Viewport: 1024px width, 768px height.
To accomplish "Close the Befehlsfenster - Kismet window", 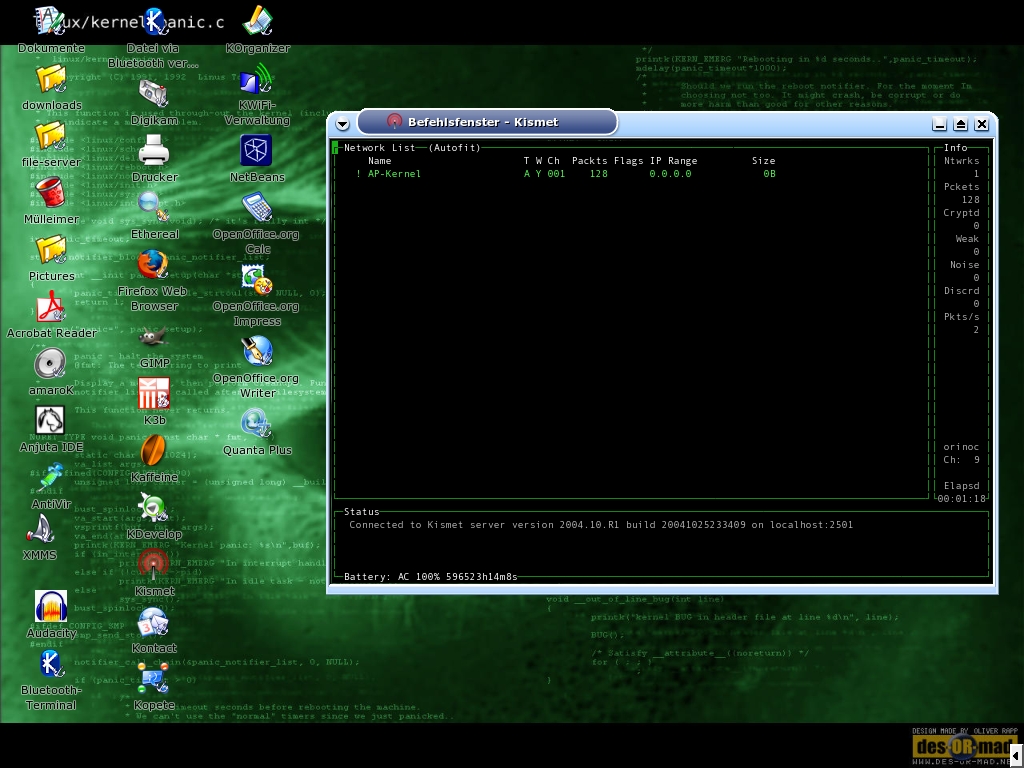I will click(x=982, y=123).
